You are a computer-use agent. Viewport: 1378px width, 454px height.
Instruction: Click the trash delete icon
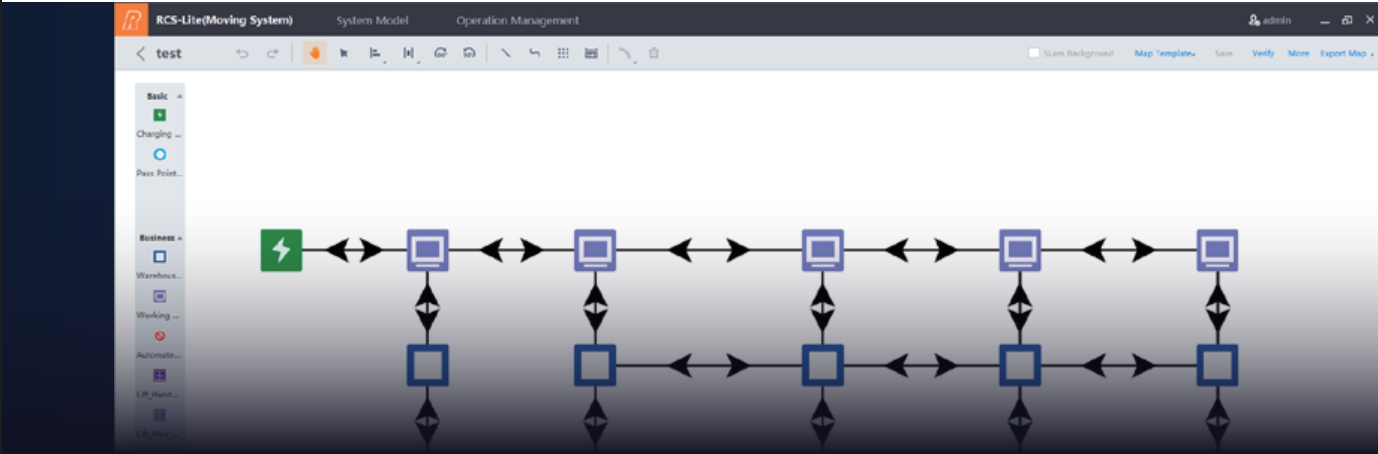pos(653,54)
